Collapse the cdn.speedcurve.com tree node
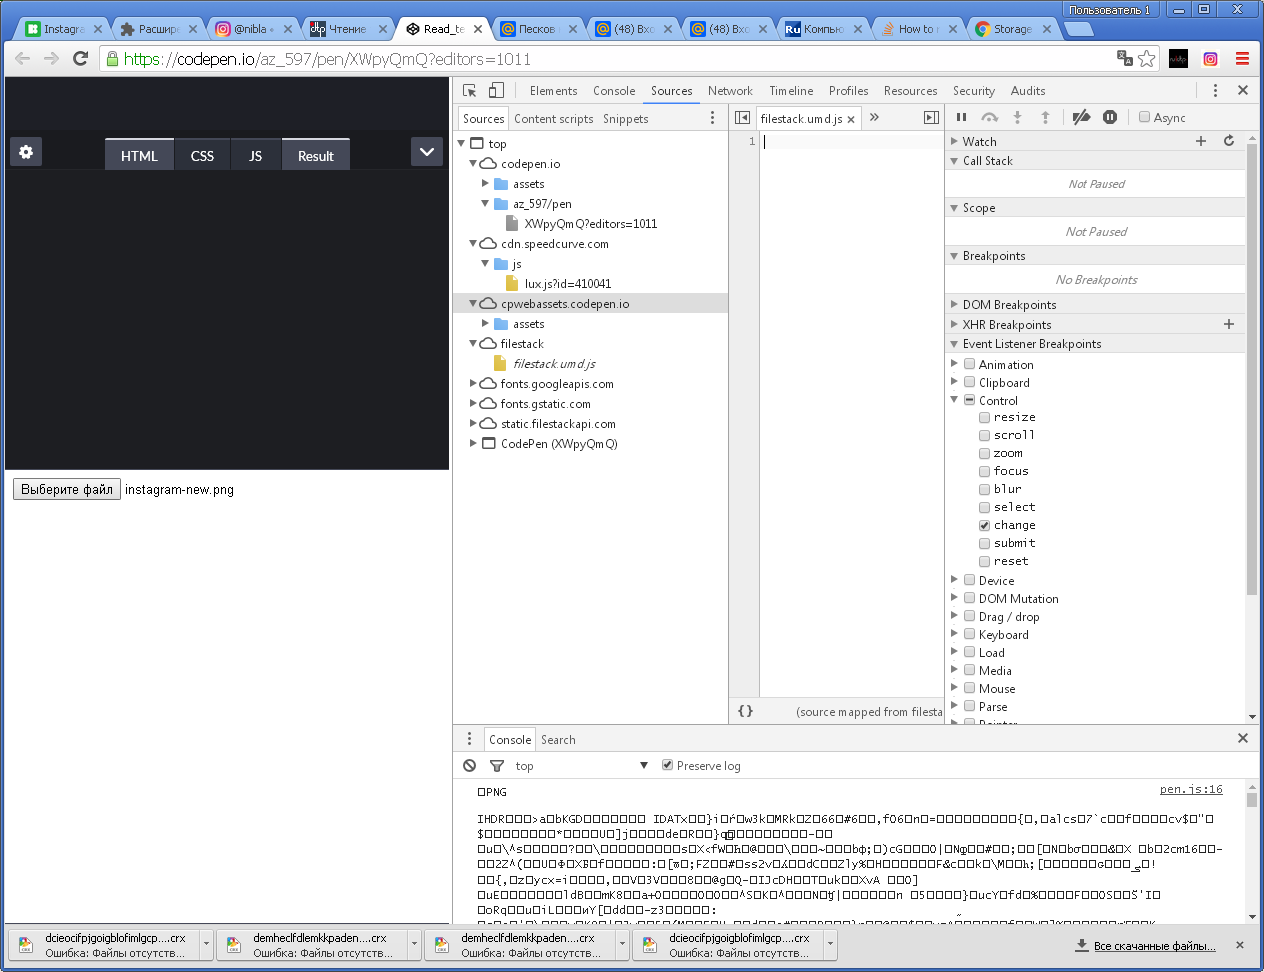Image resolution: width=1264 pixels, height=972 pixels. pyautogui.click(x=473, y=243)
